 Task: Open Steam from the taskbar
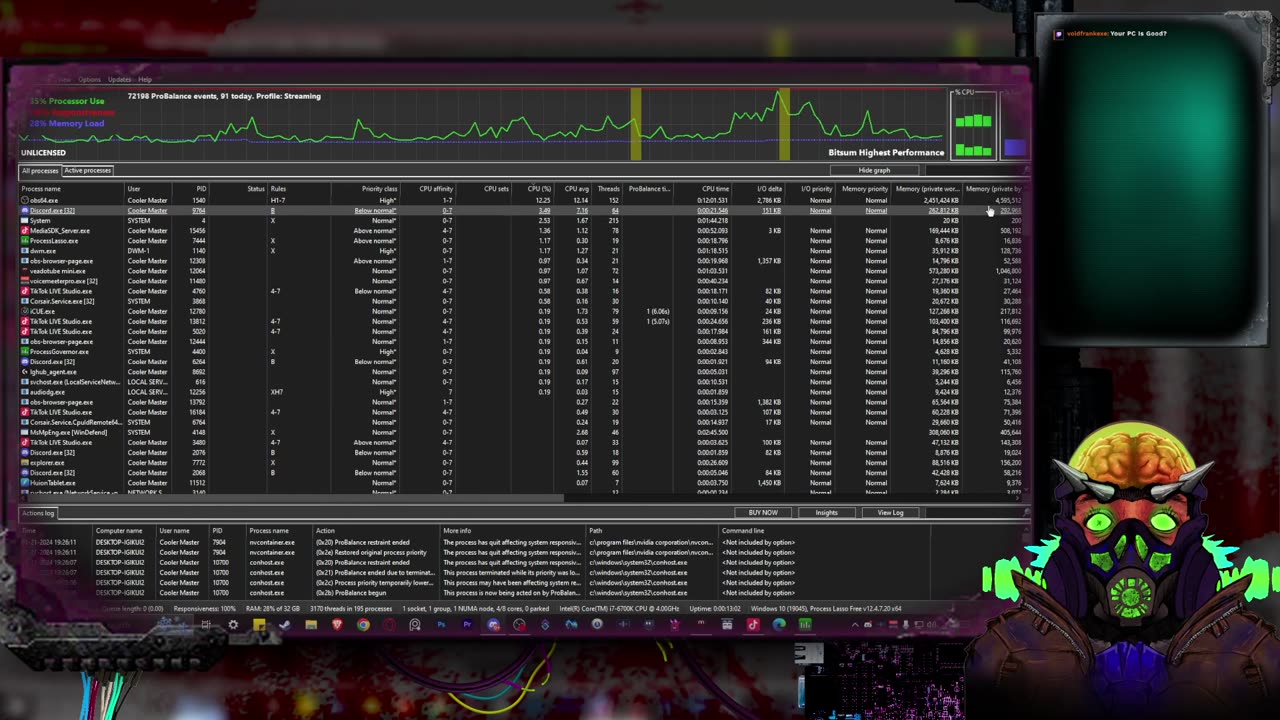click(x=285, y=625)
